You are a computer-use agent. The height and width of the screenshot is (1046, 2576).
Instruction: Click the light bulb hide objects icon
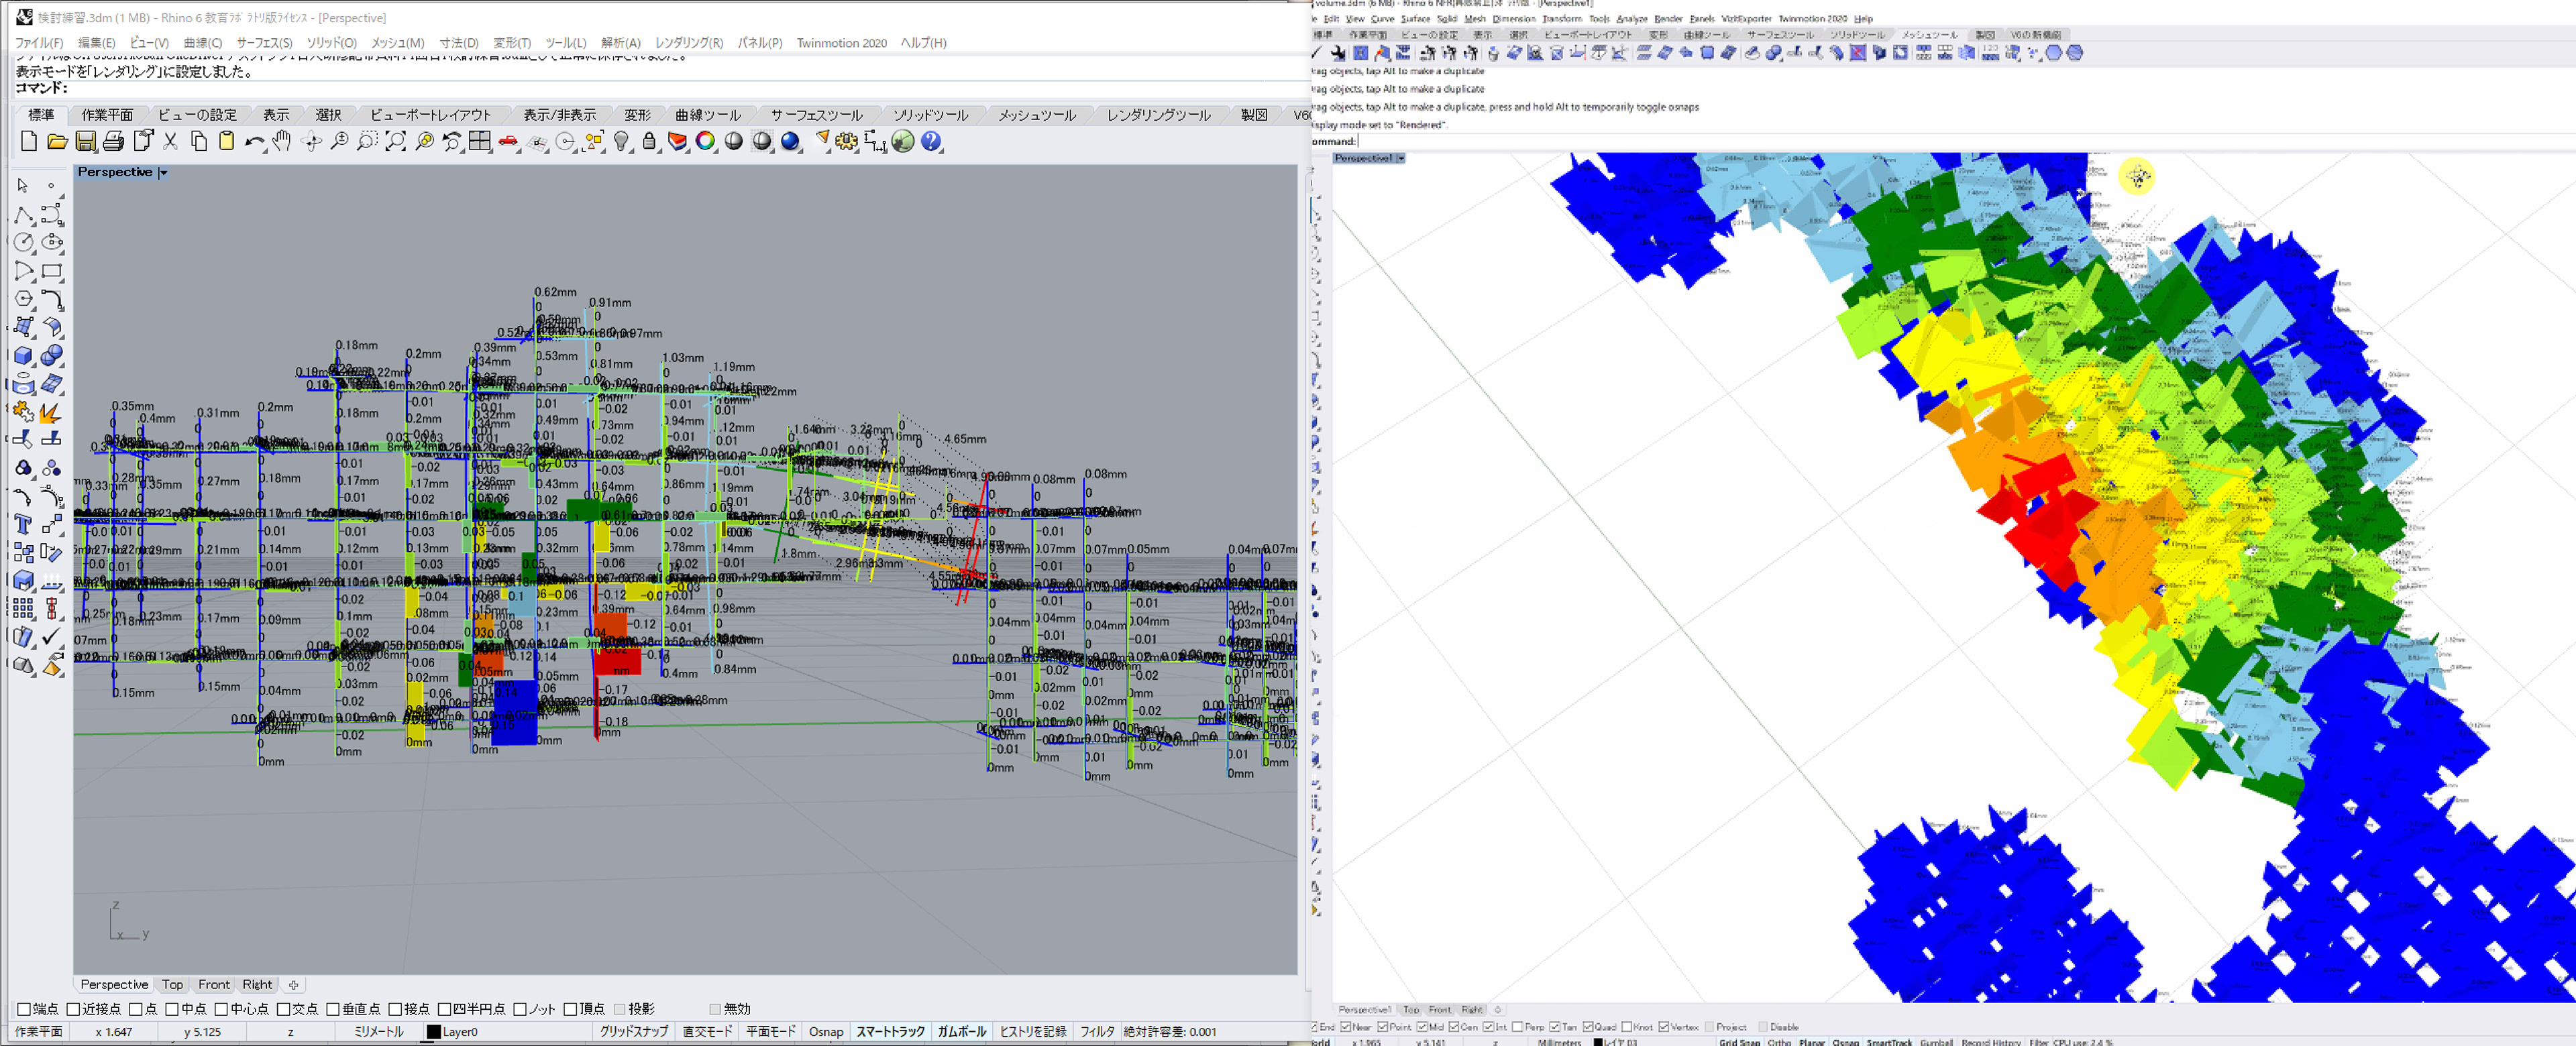point(622,142)
